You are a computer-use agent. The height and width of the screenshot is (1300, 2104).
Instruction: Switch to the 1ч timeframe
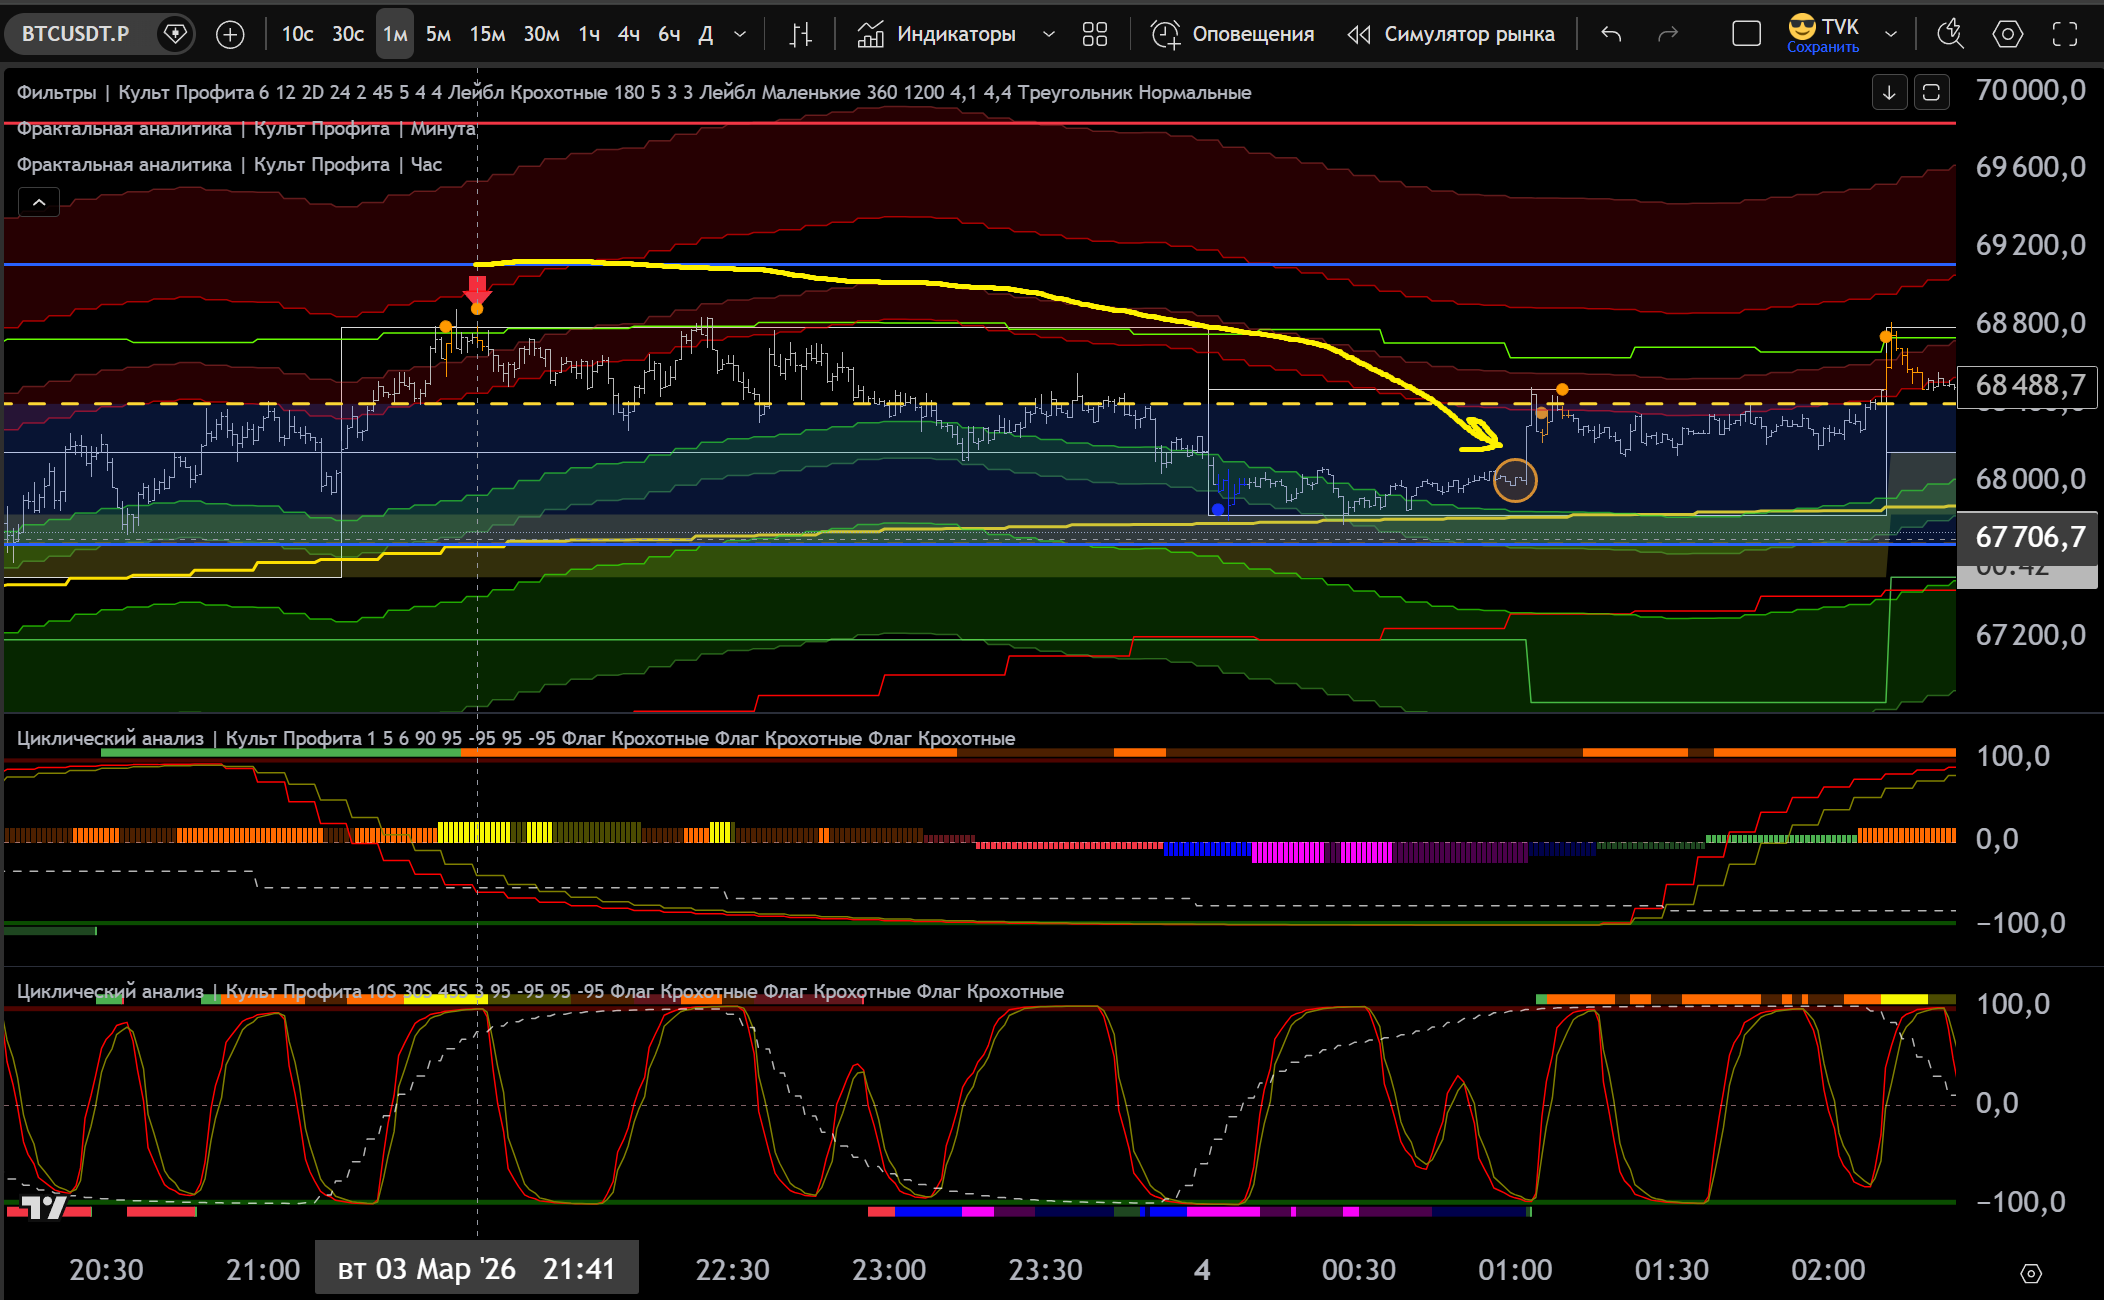pos(589,35)
